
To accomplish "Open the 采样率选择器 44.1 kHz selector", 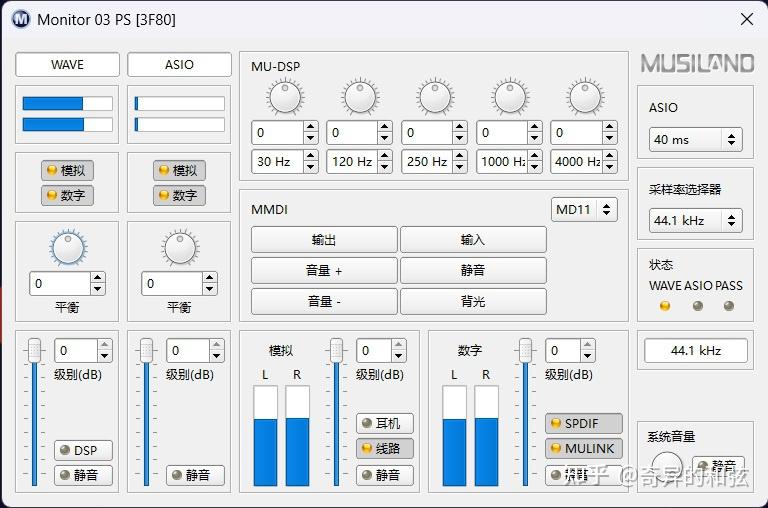I will point(696,220).
